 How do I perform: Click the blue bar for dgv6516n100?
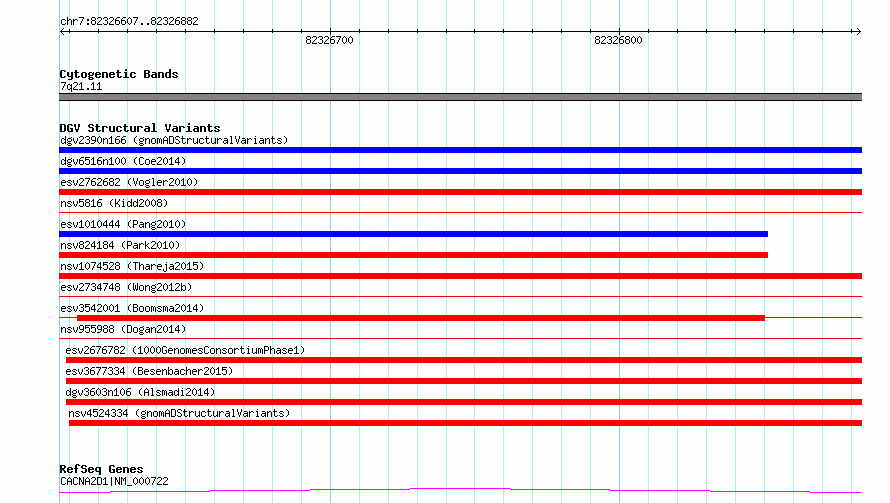coord(460,171)
